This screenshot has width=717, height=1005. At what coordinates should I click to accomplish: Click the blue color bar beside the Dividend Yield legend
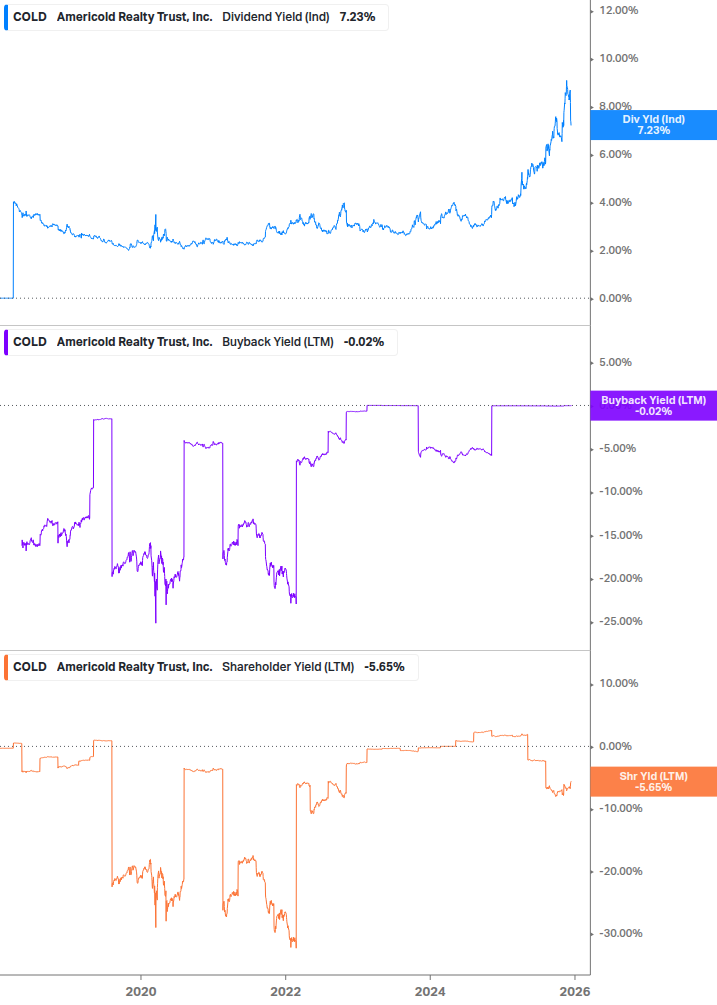click(6, 17)
